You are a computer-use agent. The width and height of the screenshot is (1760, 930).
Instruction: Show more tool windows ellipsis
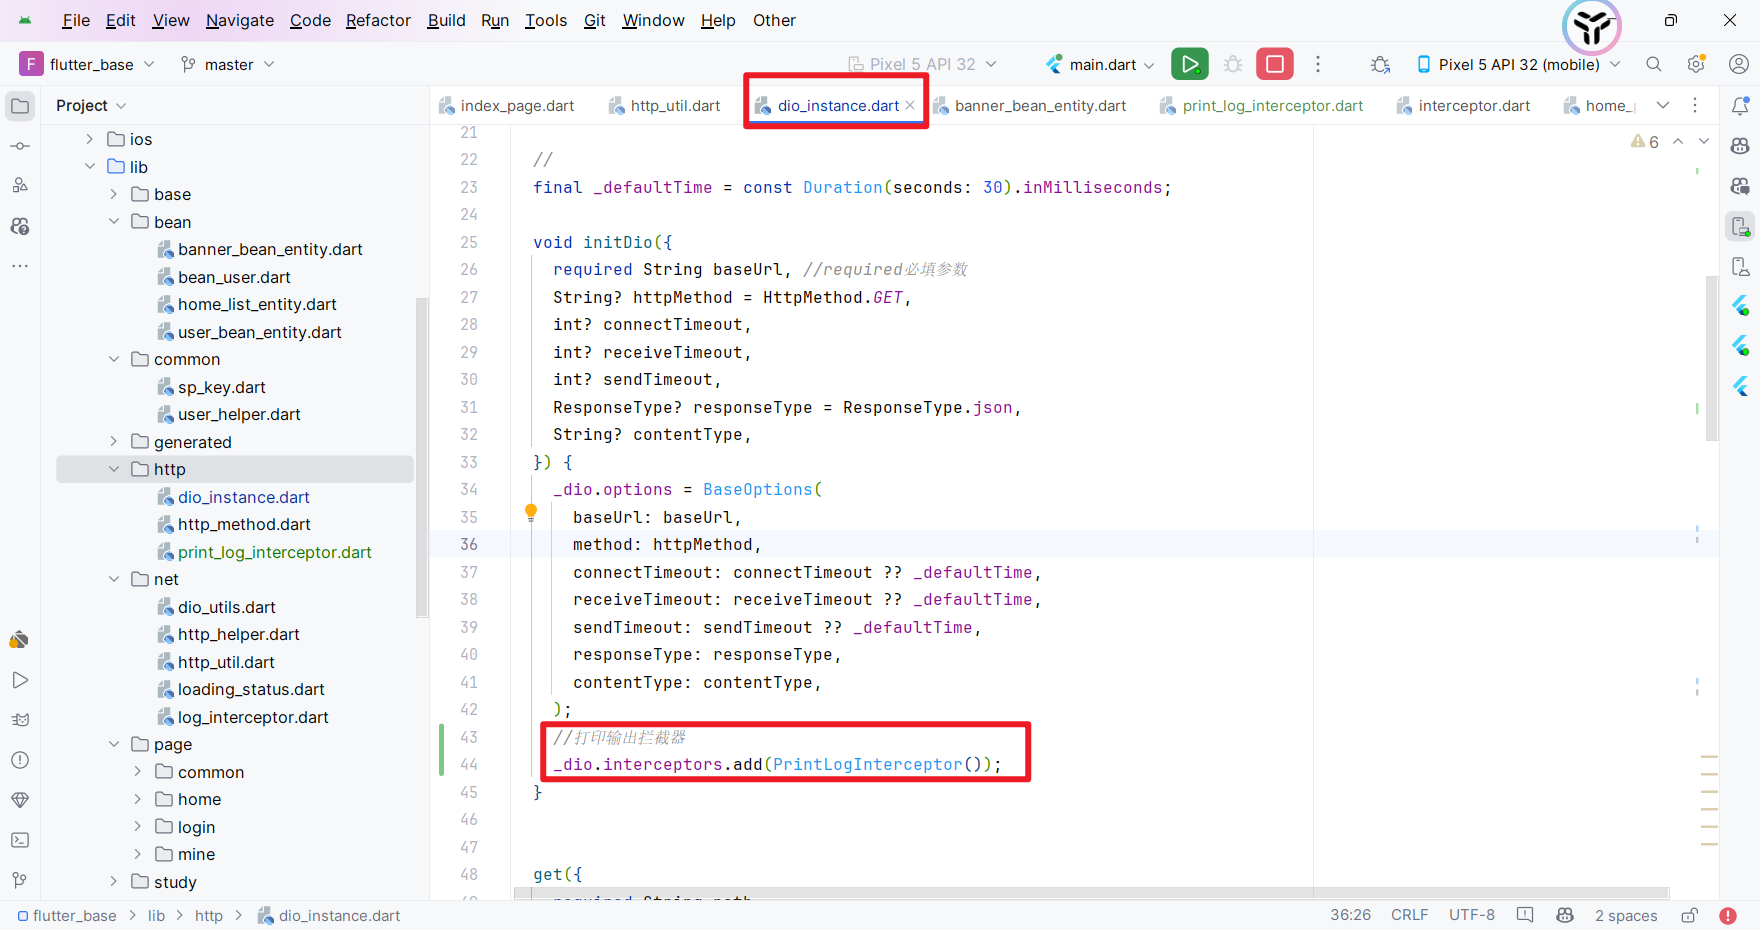coord(20,266)
